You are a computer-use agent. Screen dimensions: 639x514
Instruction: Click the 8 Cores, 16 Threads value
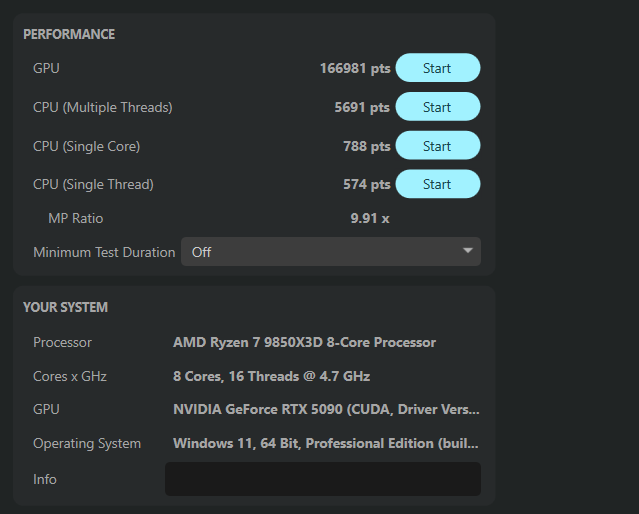(x=271, y=376)
